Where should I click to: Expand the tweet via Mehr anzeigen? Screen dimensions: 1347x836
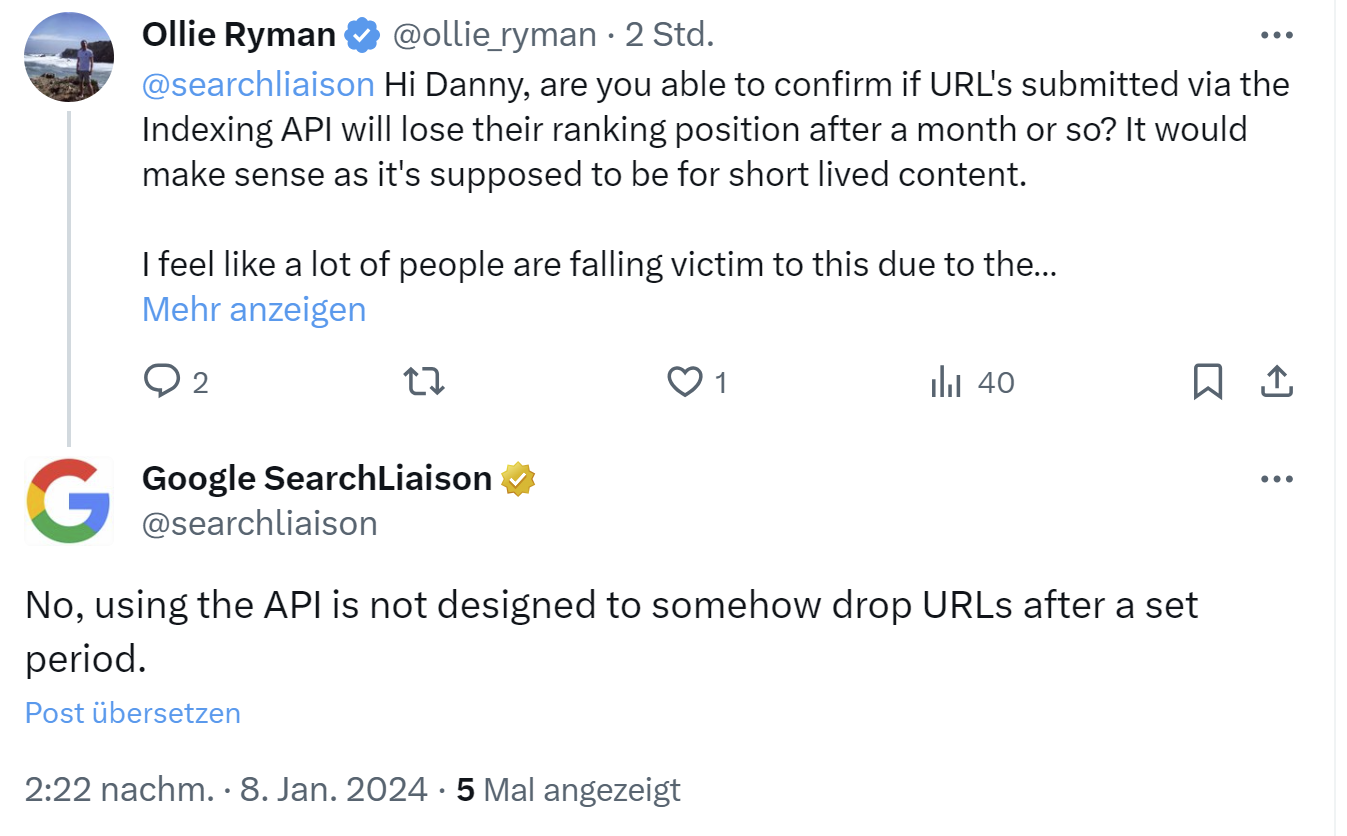tap(253, 309)
